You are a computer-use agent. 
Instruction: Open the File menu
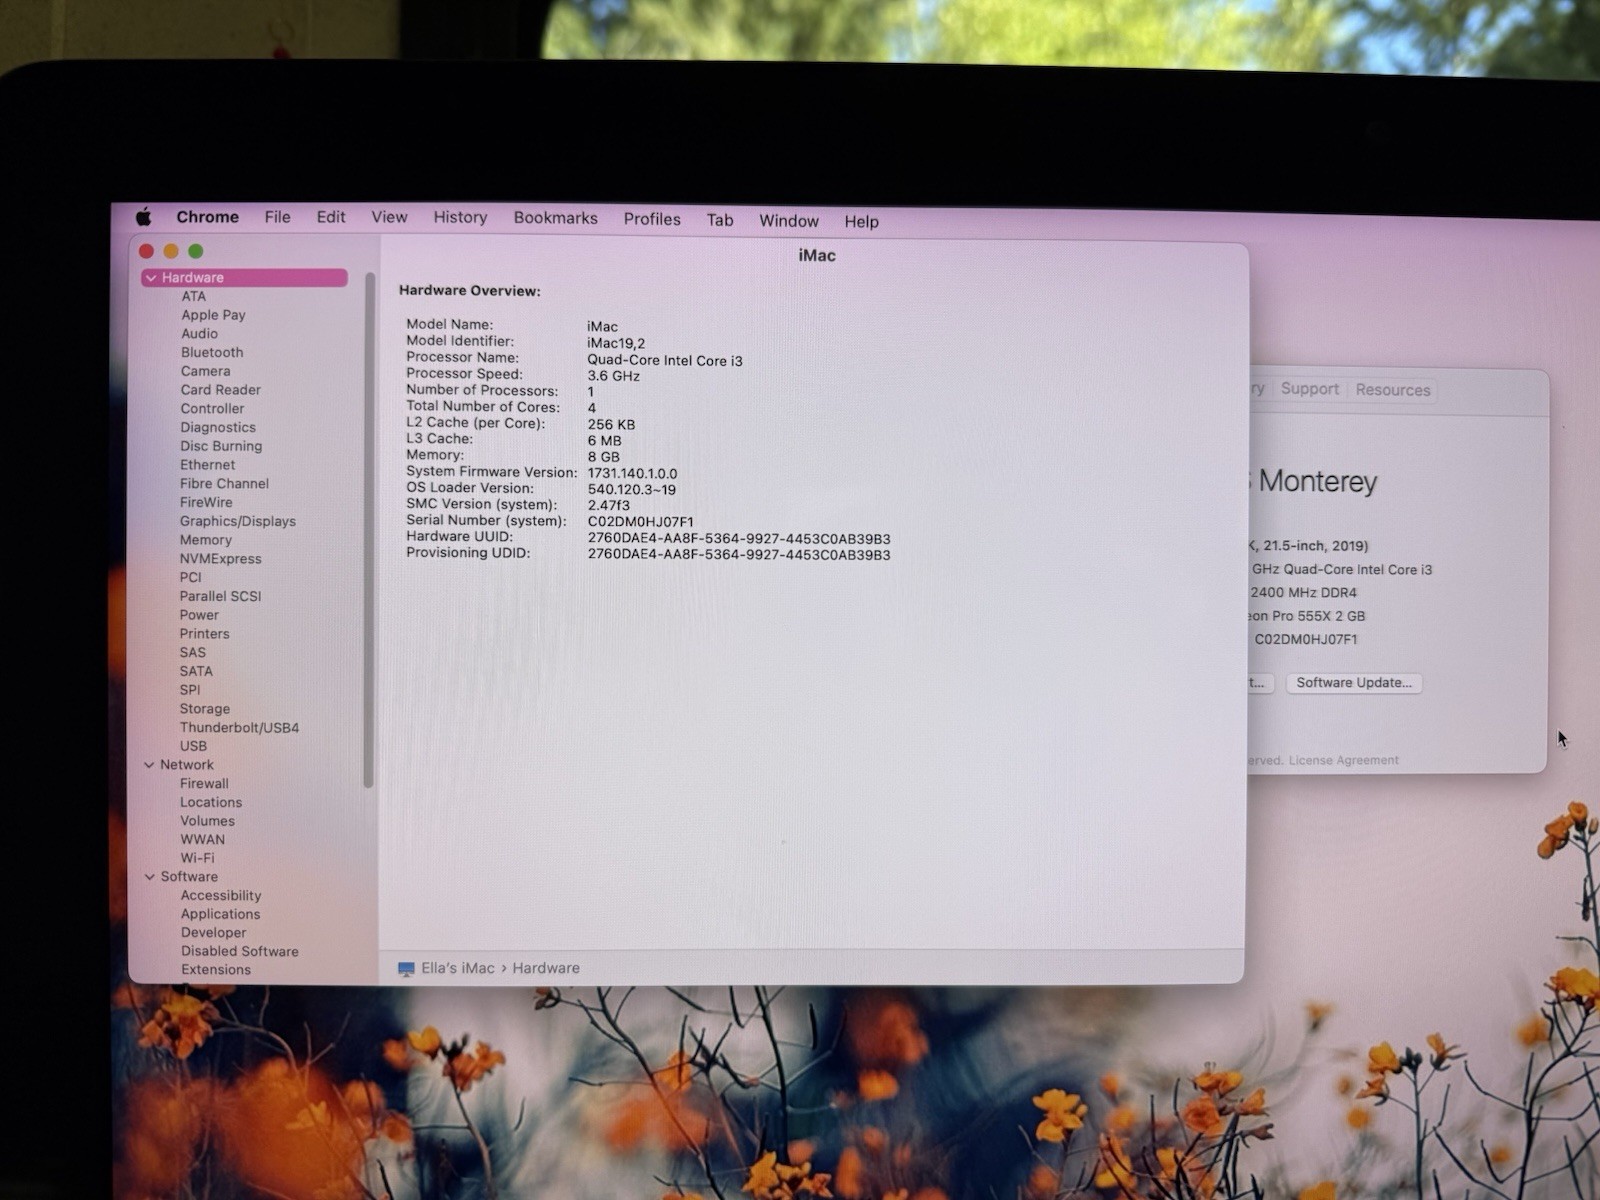tap(277, 217)
